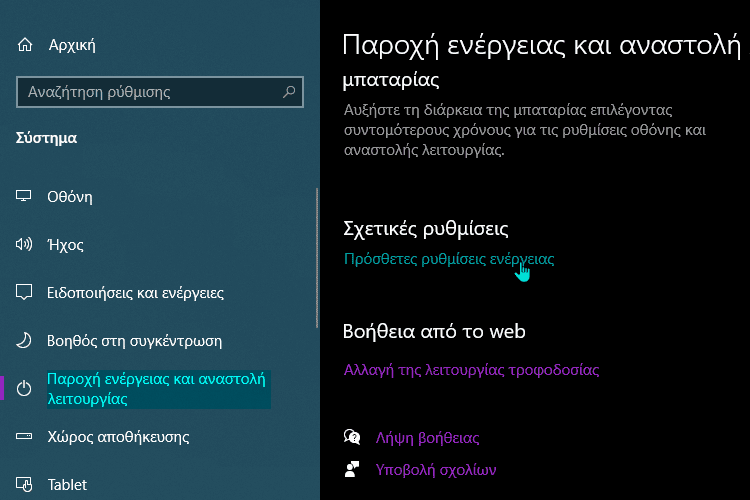This screenshot has width=750, height=500.
Task: Click the speaker icon beside Ήχος
Action: (x=25, y=245)
